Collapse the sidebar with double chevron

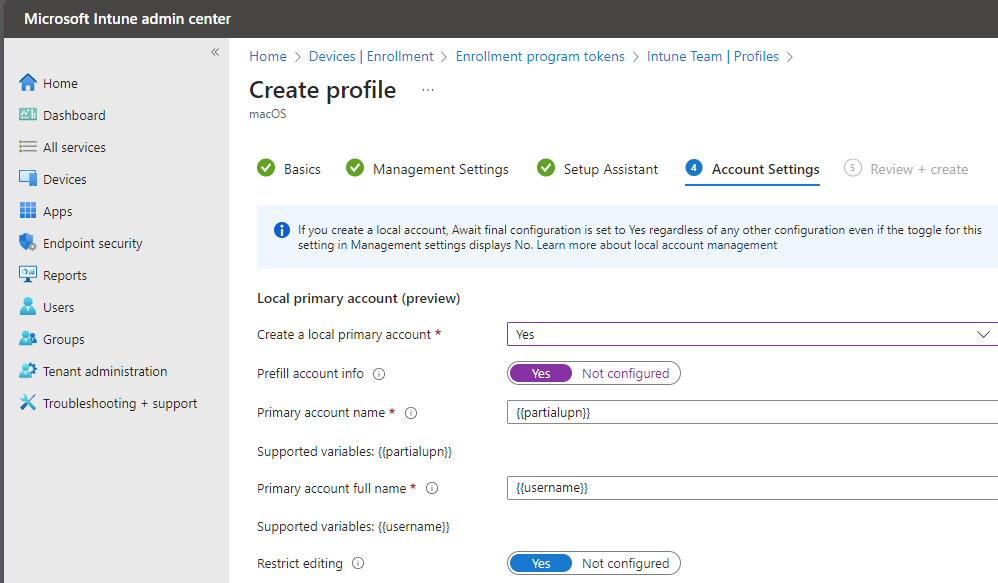215,52
